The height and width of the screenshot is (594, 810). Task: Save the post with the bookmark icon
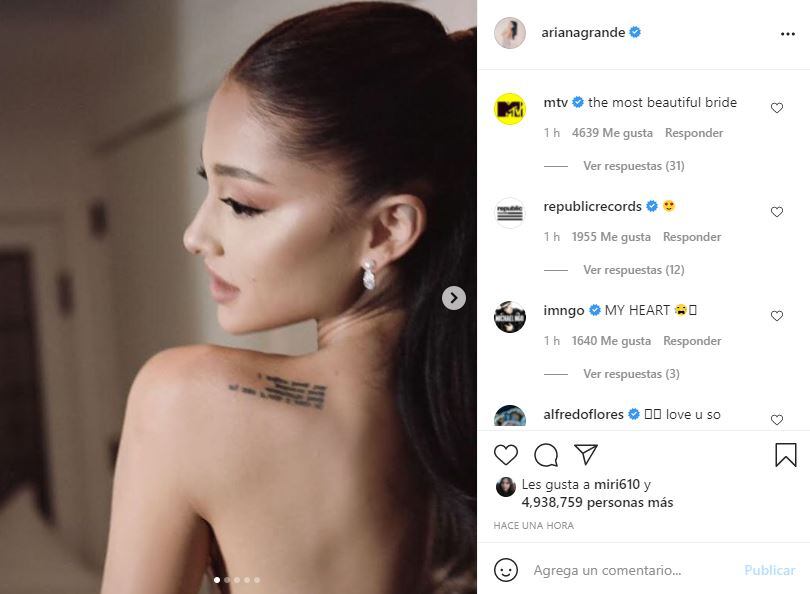point(786,455)
